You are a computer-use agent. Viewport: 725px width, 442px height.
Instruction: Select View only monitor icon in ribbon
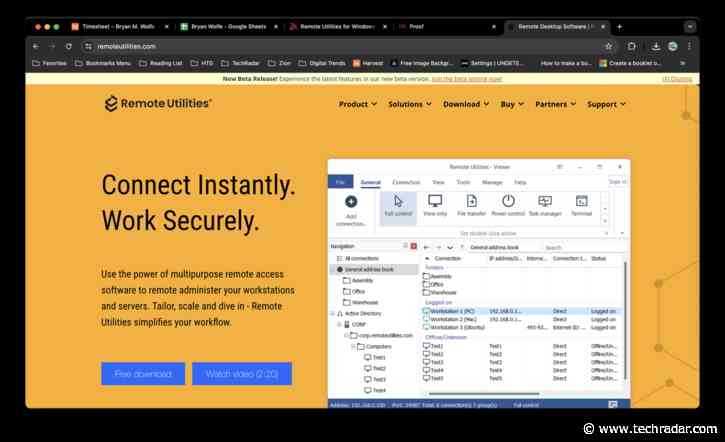tap(435, 201)
